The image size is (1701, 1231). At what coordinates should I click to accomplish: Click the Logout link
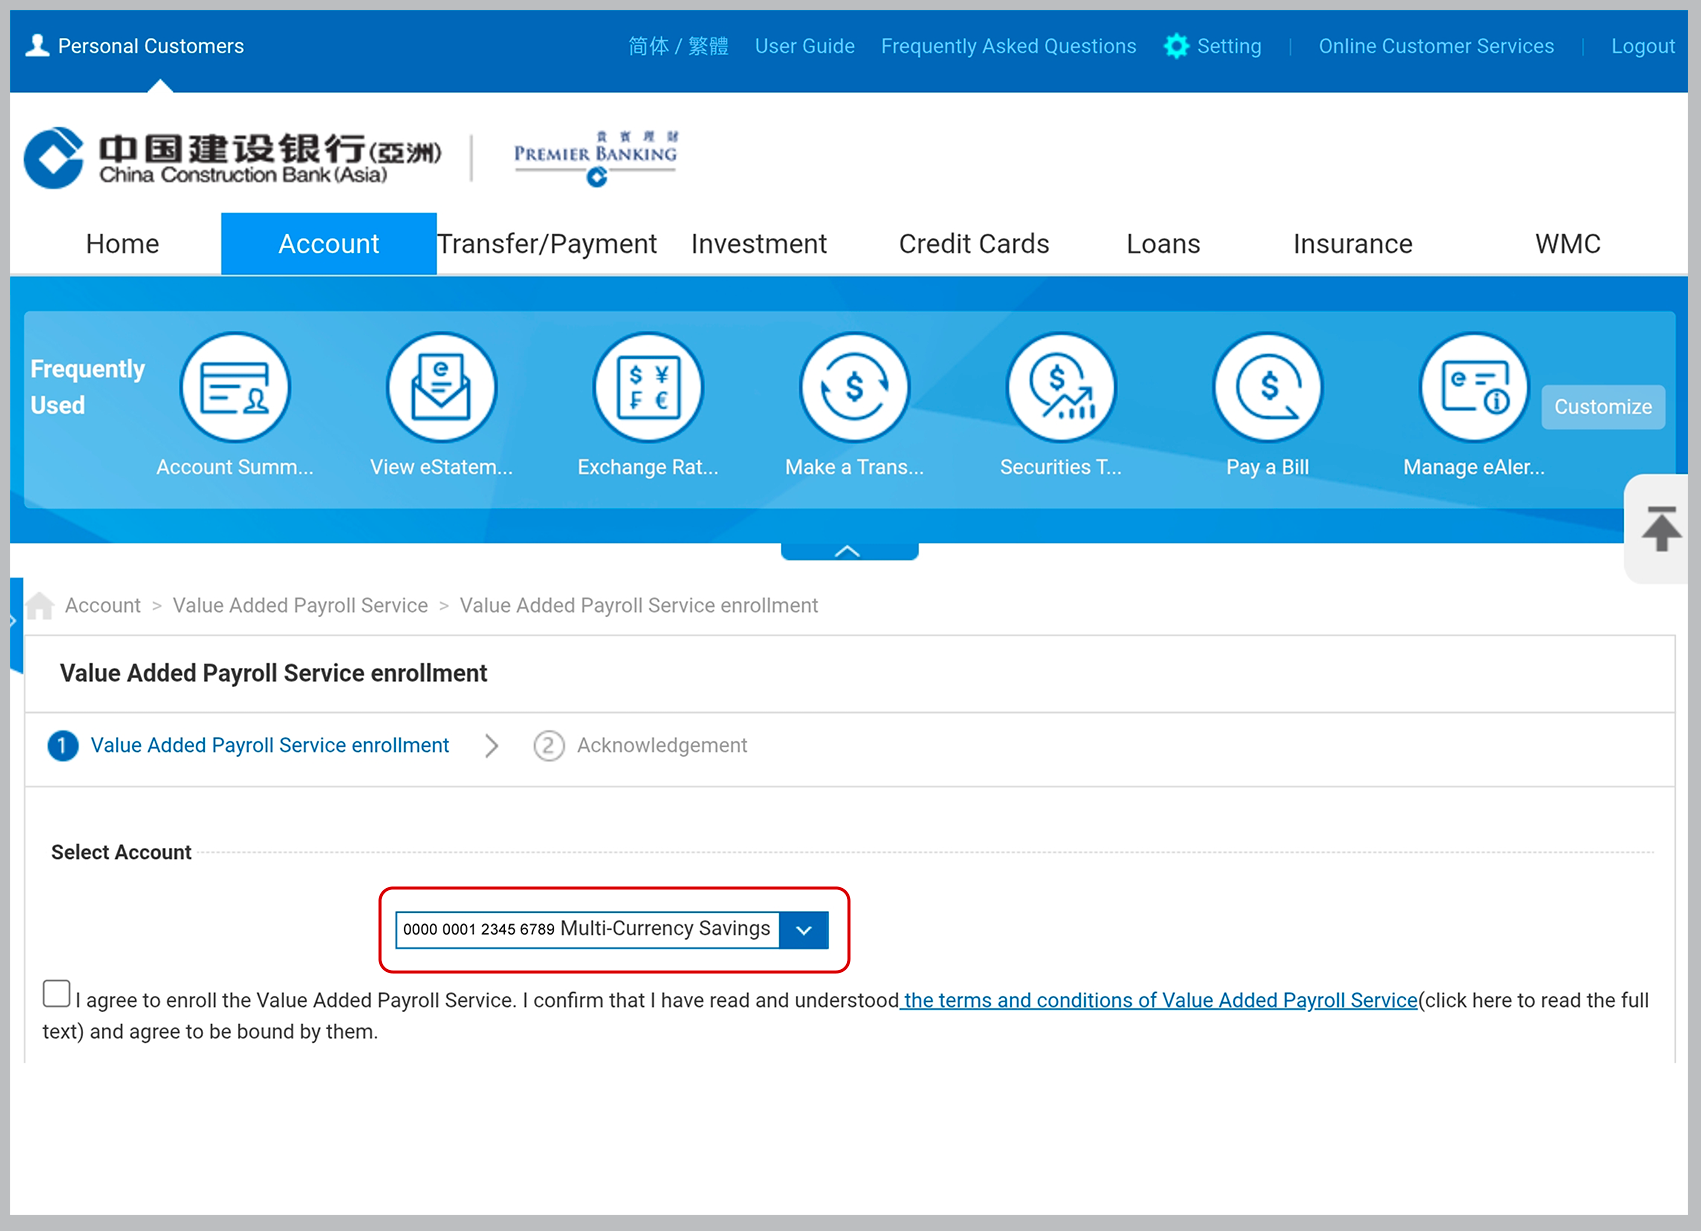pyautogui.click(x=1642, y=46)
